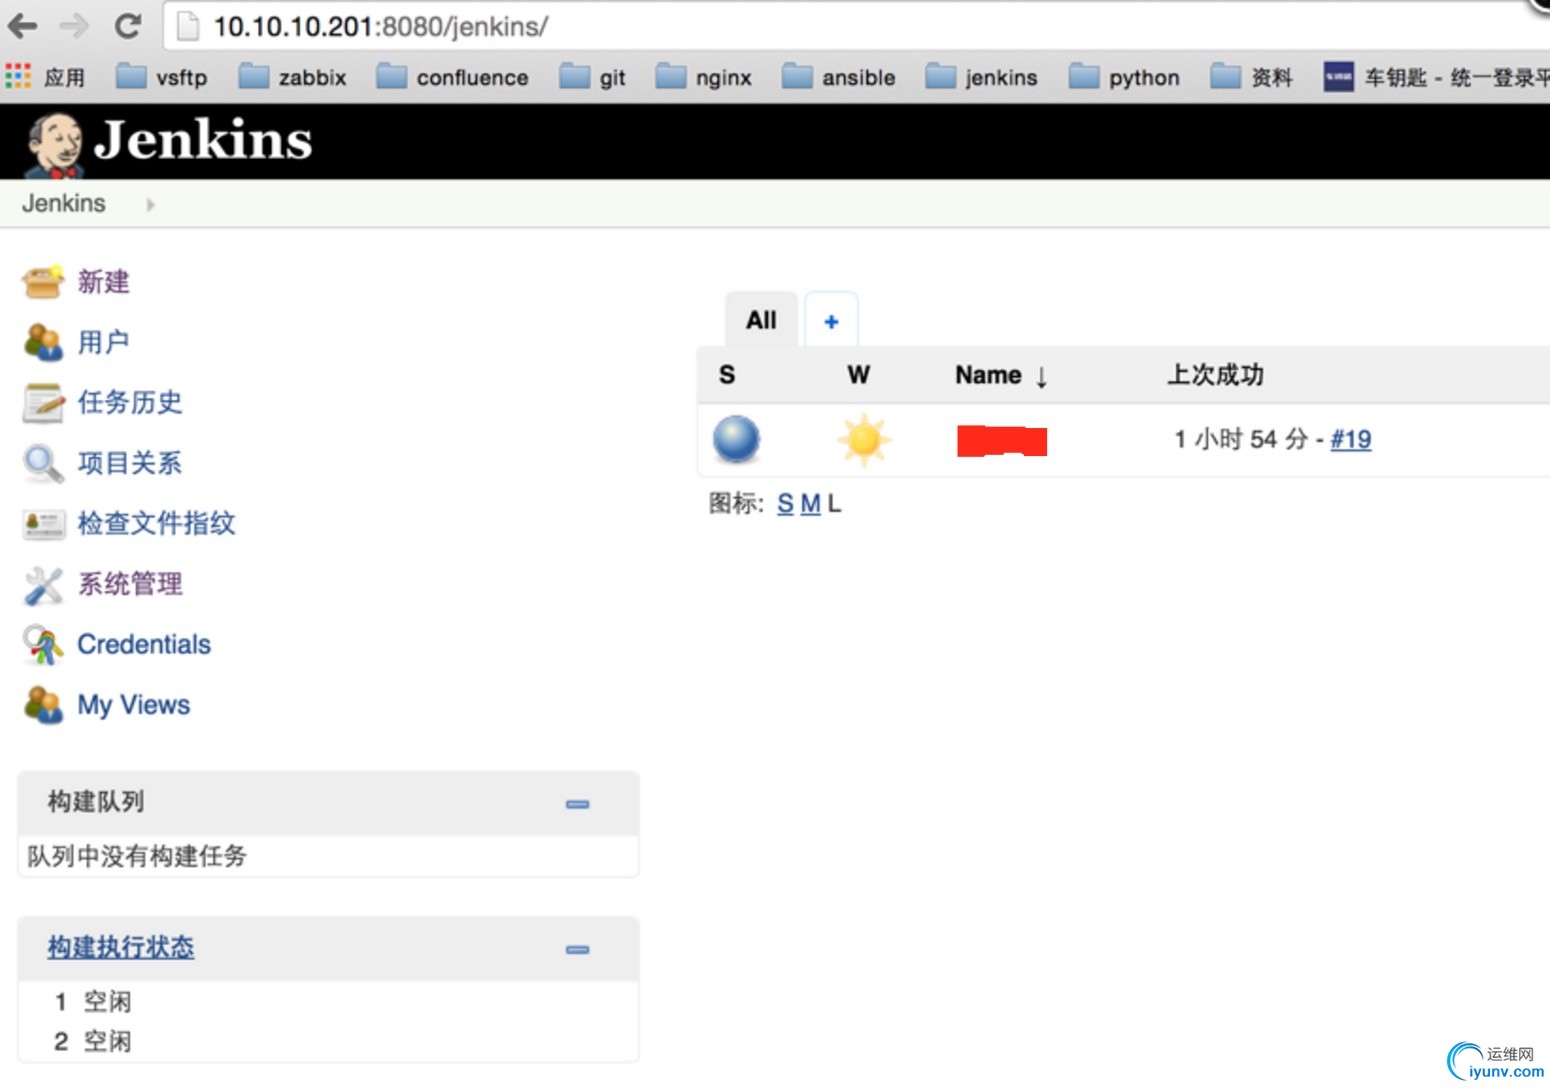Collapse the 构建执行状态 panel
This screenshot has height=1088, width=1550.
click(x=577, y=949)
